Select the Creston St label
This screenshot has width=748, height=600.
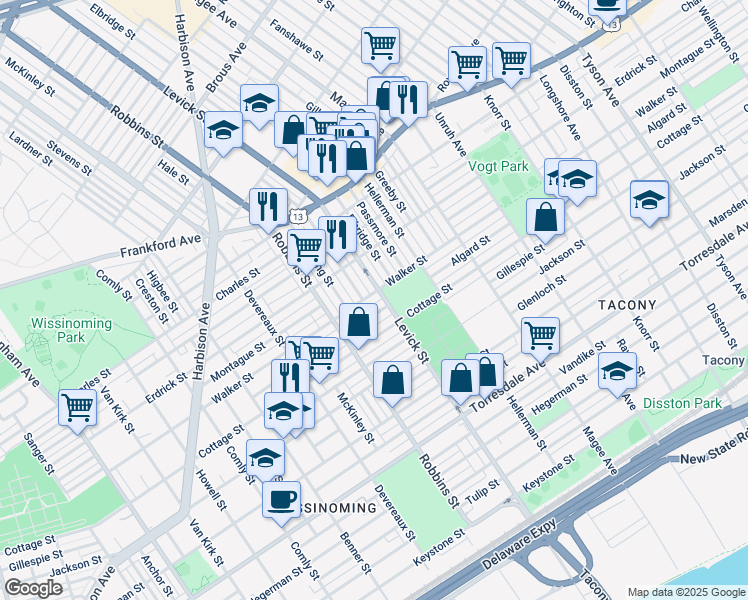(x=152, y=301)
